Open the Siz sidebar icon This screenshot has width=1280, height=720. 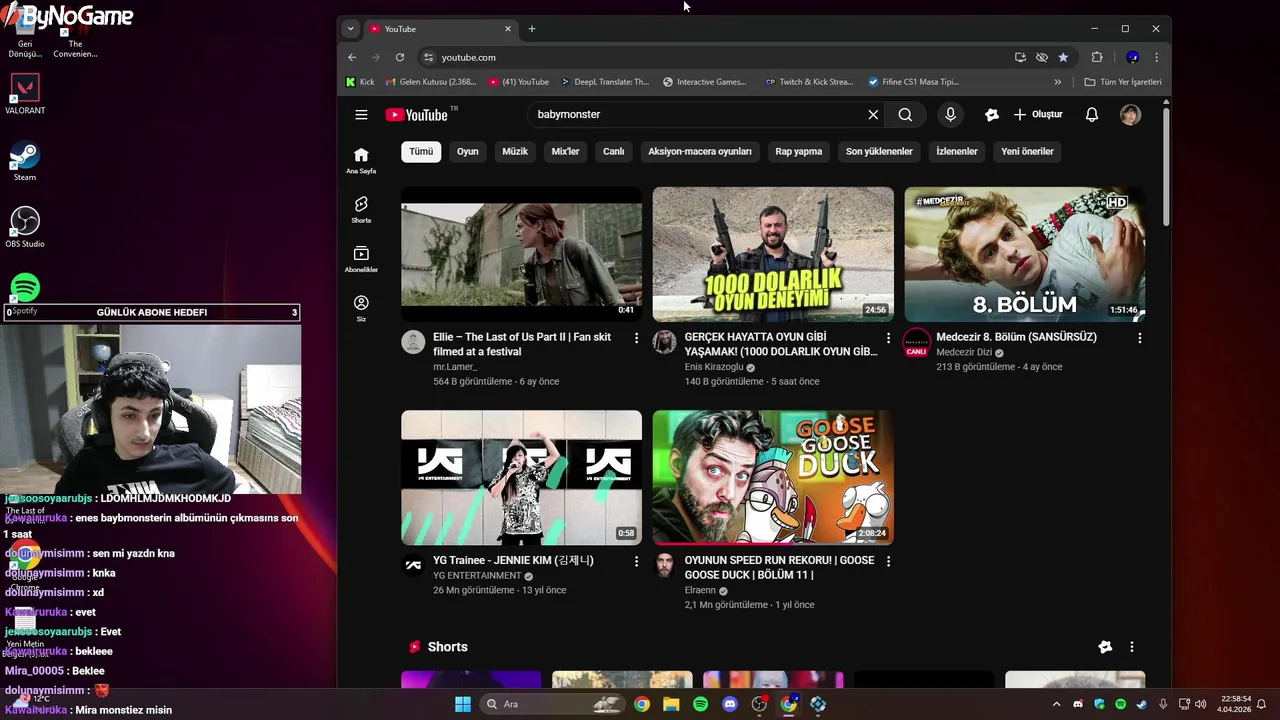tap(361, 308)
